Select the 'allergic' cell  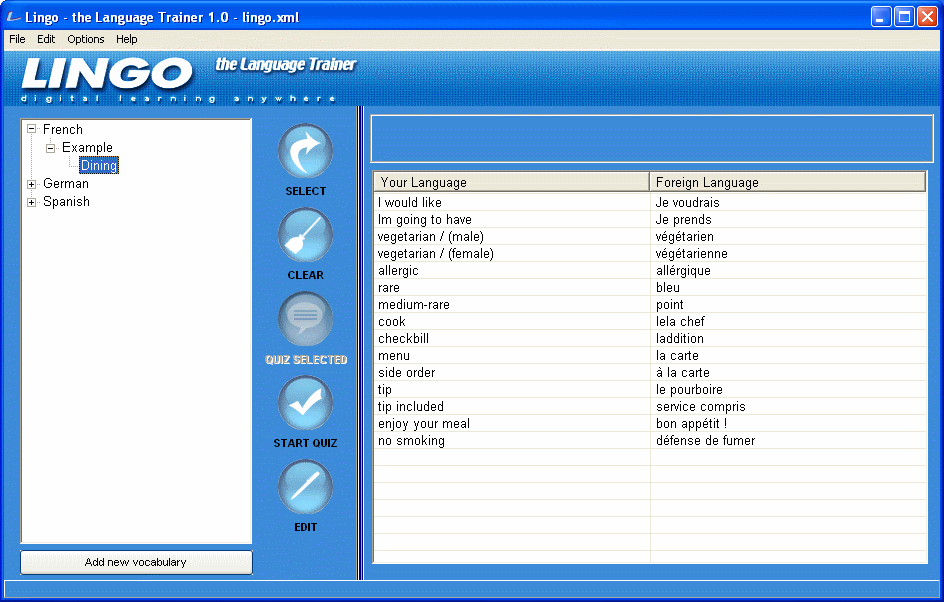click(512, 270)
